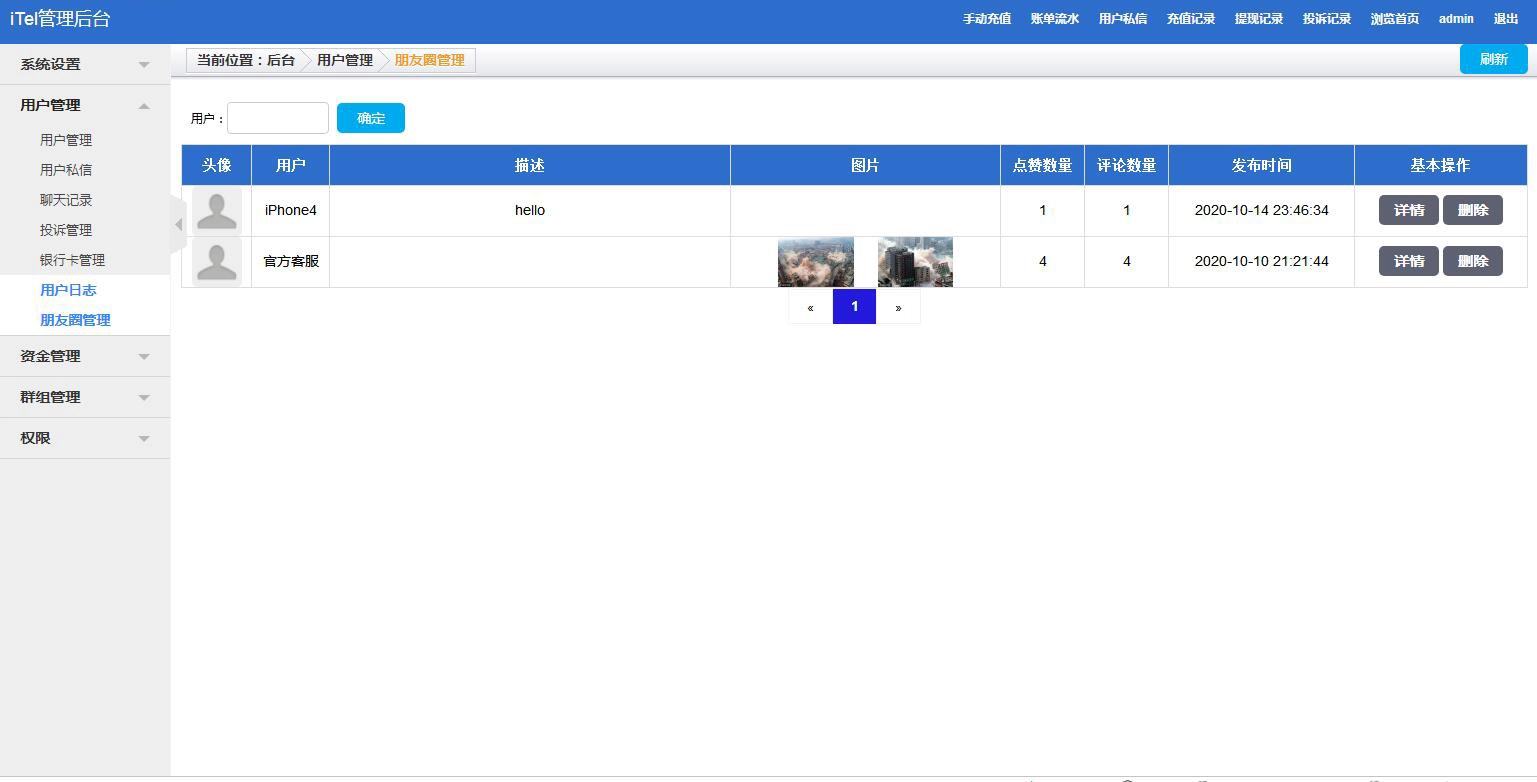This screenshot has height=782, width=1537.
Task: Click the 评论数量 column header
Action: (x=1126, y=165)
